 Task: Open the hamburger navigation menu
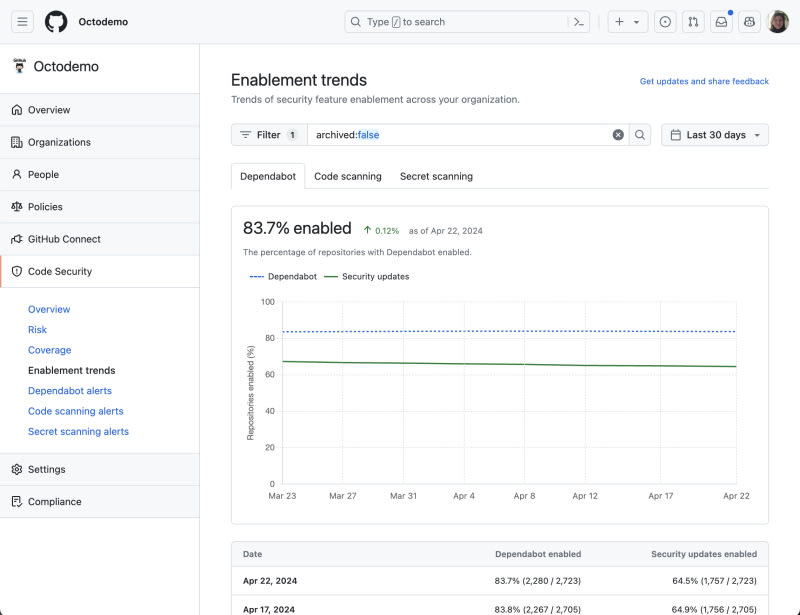pos(23,22)
